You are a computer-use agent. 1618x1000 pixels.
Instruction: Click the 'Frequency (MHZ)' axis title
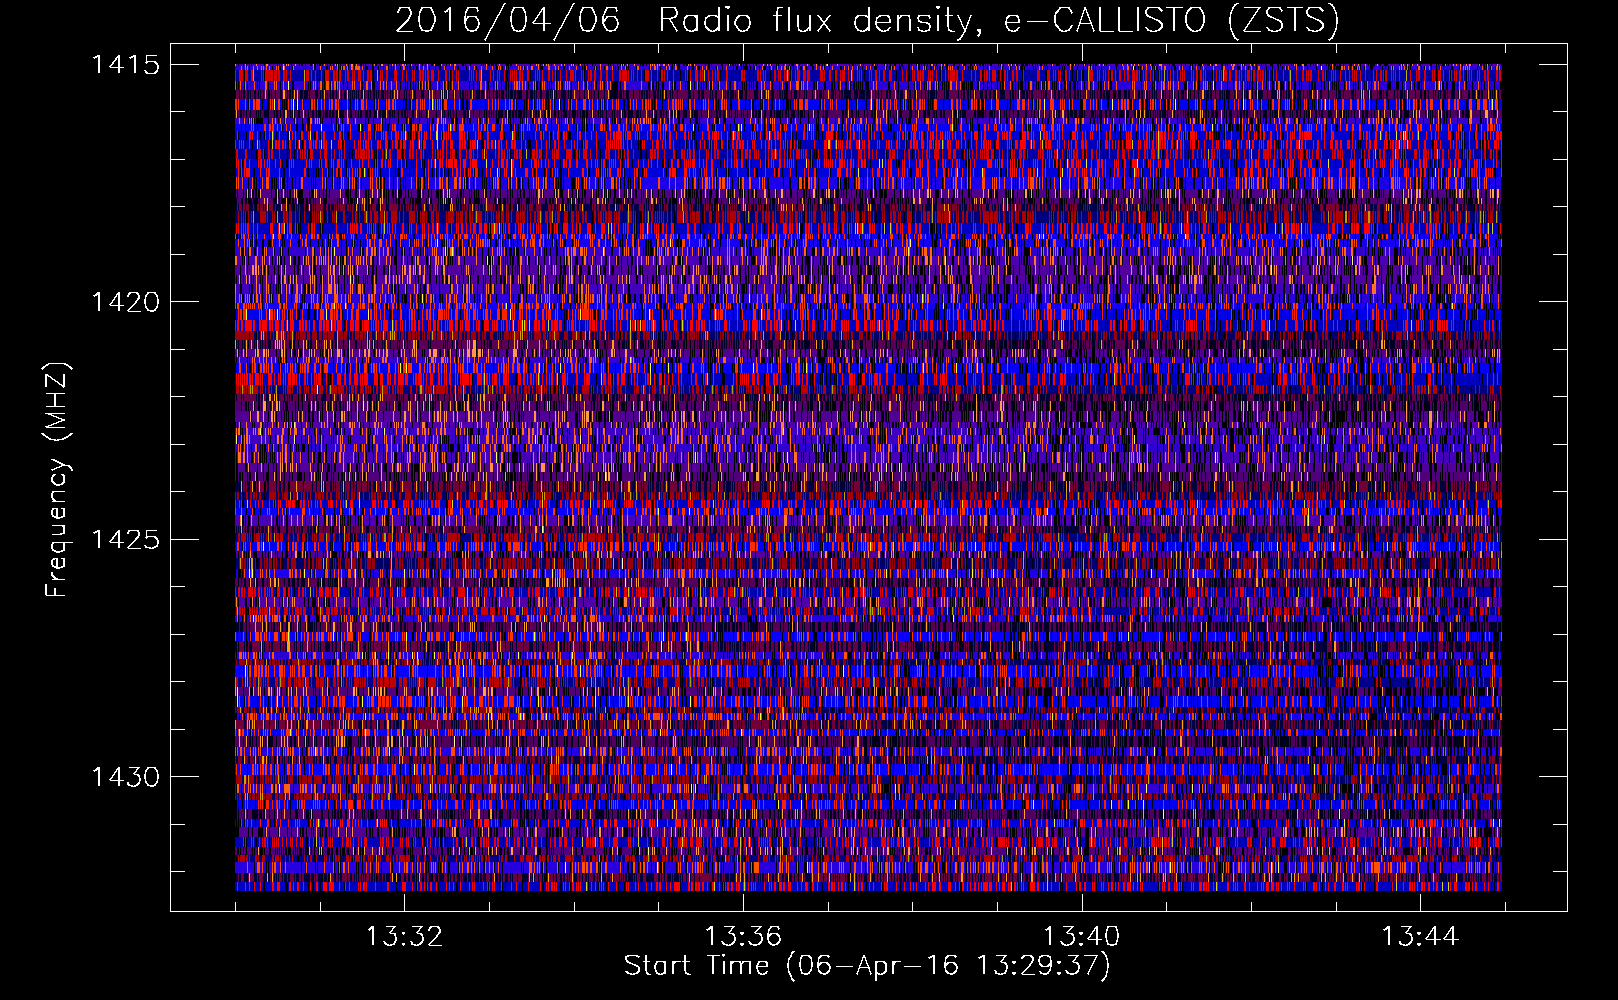[x=58, y=479]
